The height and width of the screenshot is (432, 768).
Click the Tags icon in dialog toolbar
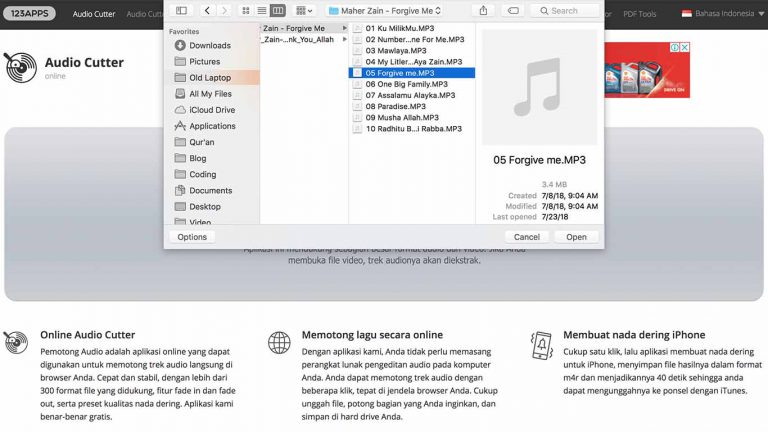tap(513, 10)
